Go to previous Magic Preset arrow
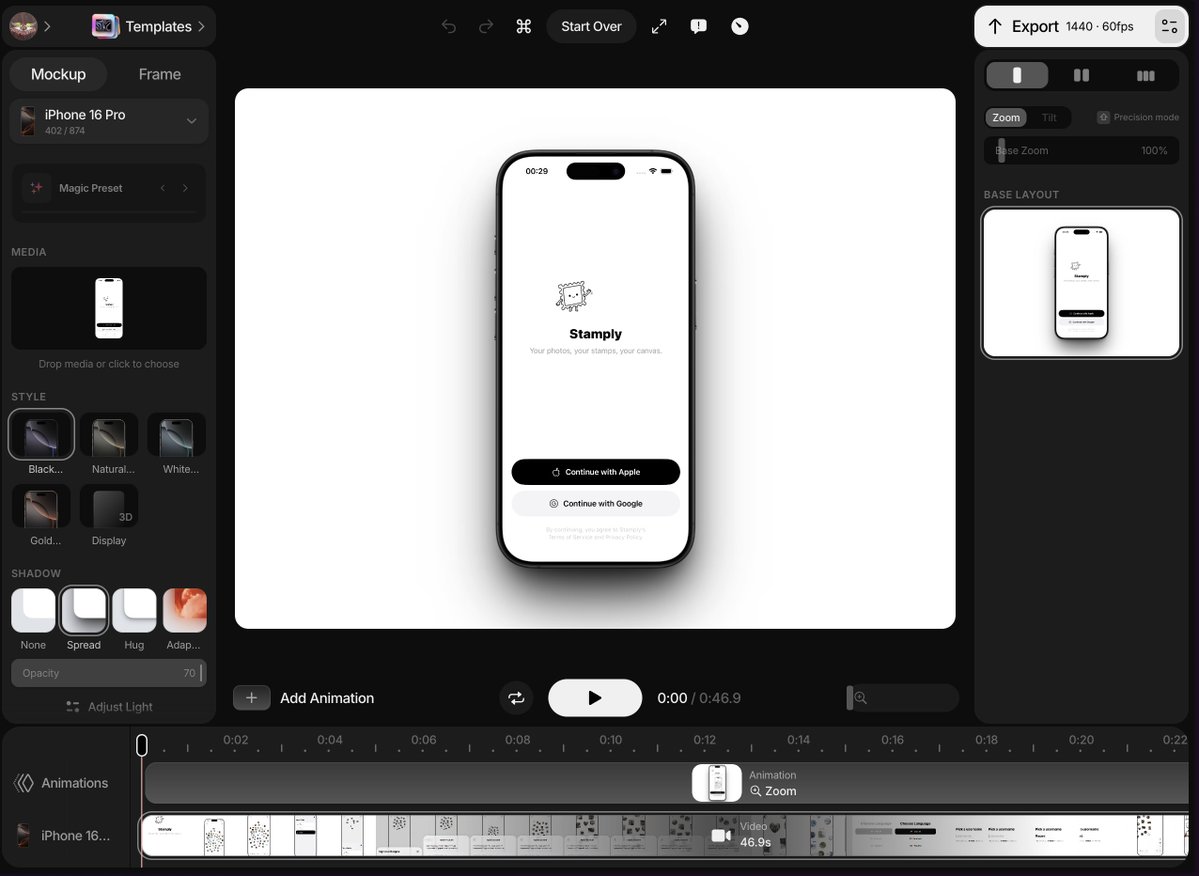Image resolution: width=1199 pixels, height=876 pixels. coord(163,188)
